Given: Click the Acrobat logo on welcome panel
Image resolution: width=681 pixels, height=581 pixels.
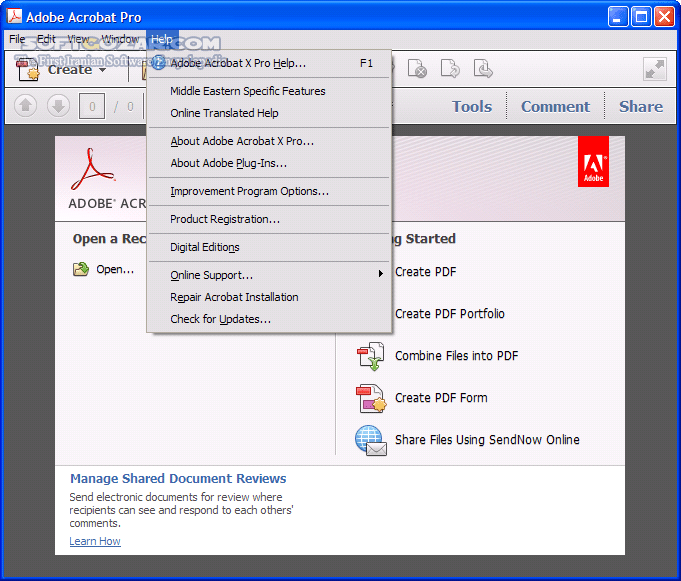Looking at the screenshot, I should pyautogui.click(x=92, y=170).
